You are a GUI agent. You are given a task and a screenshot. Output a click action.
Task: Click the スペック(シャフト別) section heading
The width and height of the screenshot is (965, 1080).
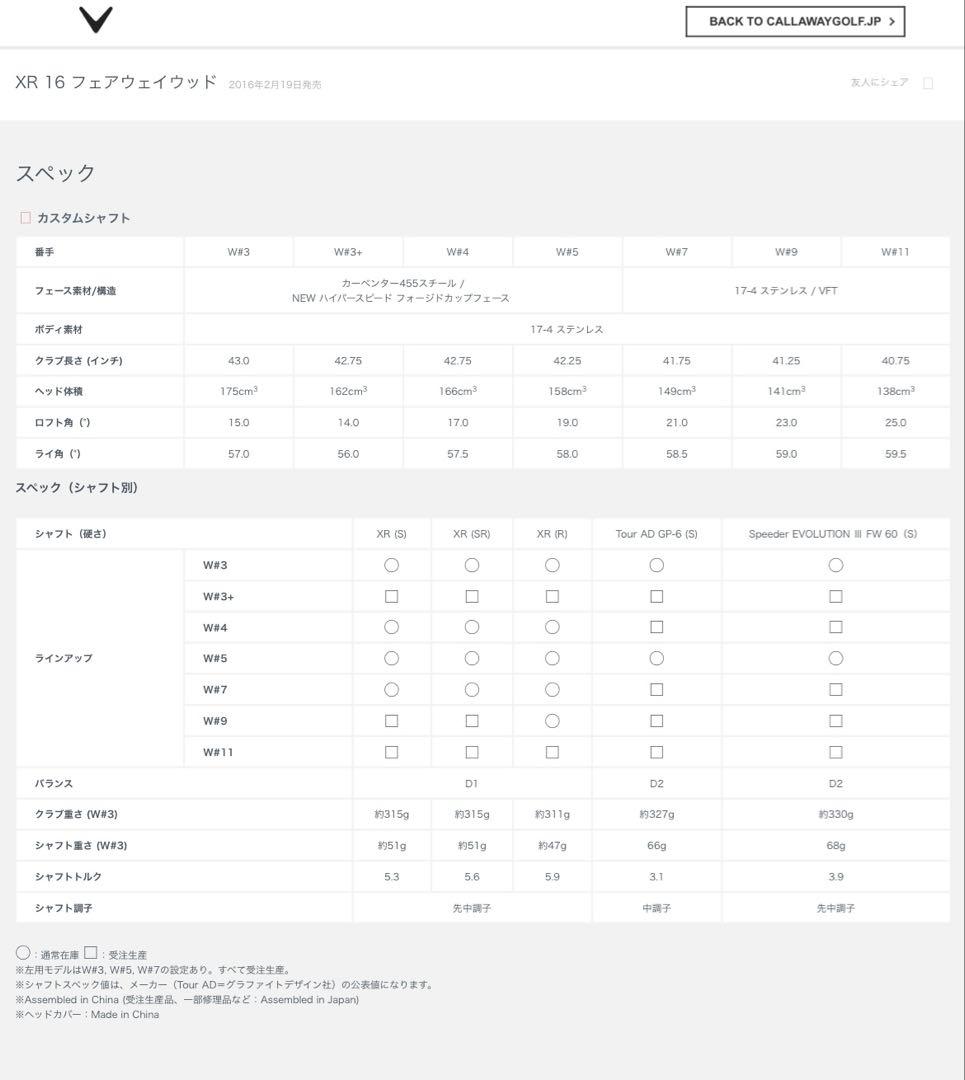click(x=77, y=488)
